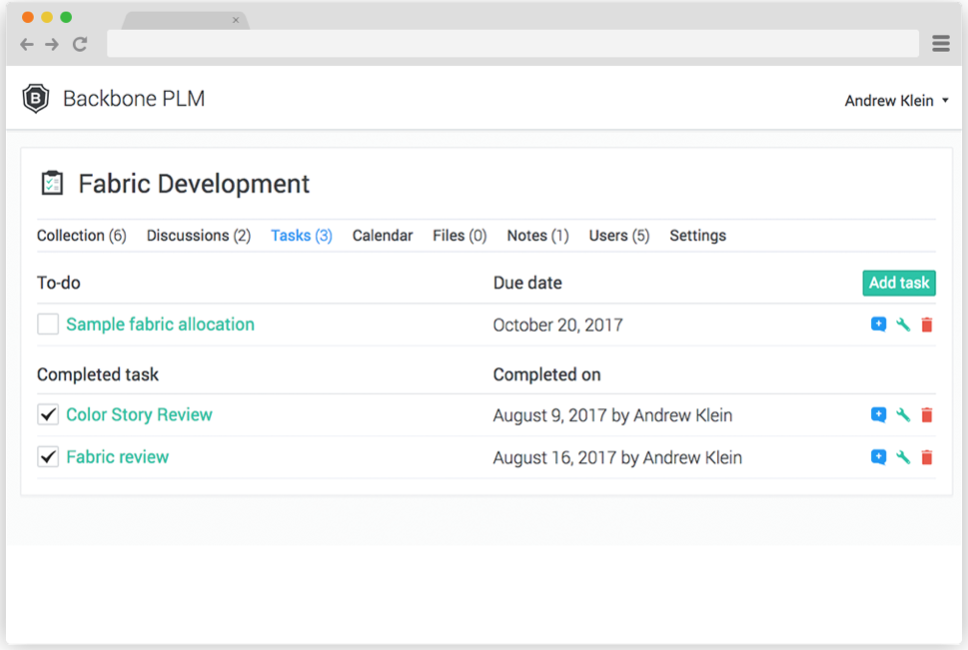The image size is (968, 650).
Task: Close the browser tab
Action: (235, 20)
